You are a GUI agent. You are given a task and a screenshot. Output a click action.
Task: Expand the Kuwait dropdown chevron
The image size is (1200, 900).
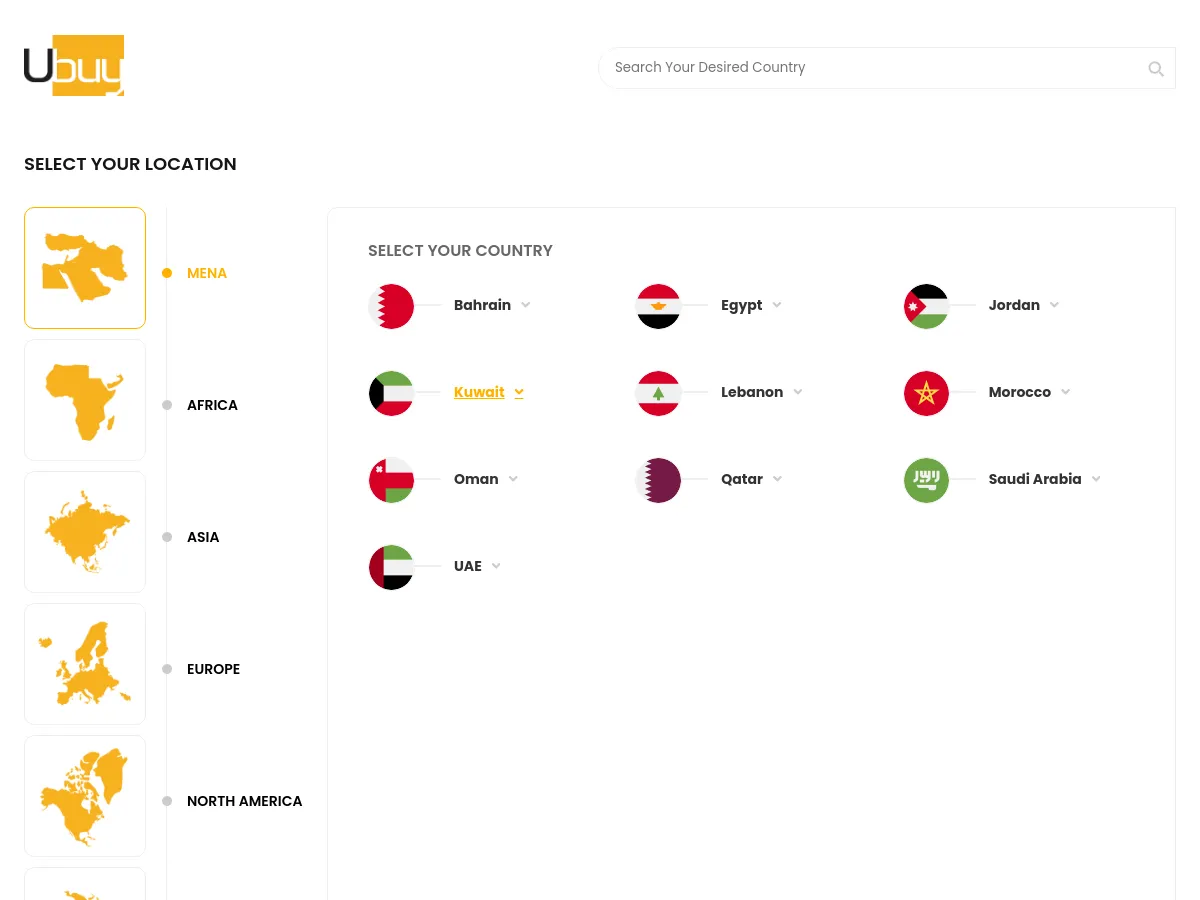point(519,393)
